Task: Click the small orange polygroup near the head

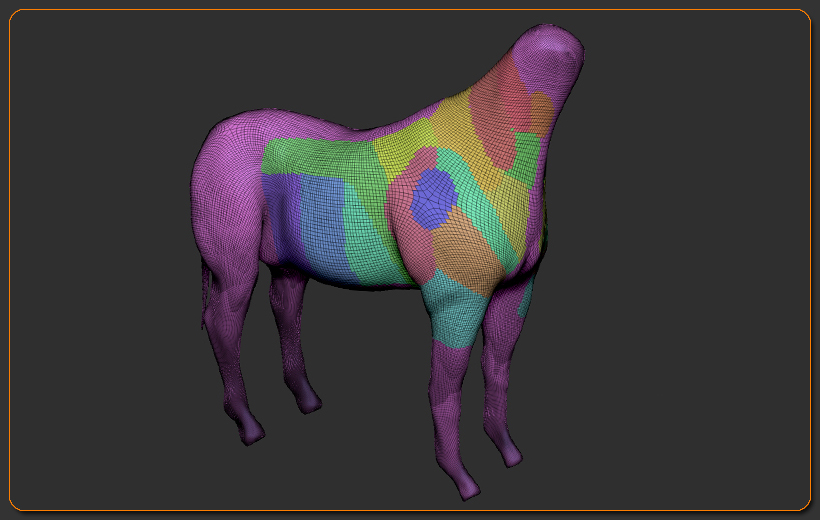Action: (x=542, y=112)
